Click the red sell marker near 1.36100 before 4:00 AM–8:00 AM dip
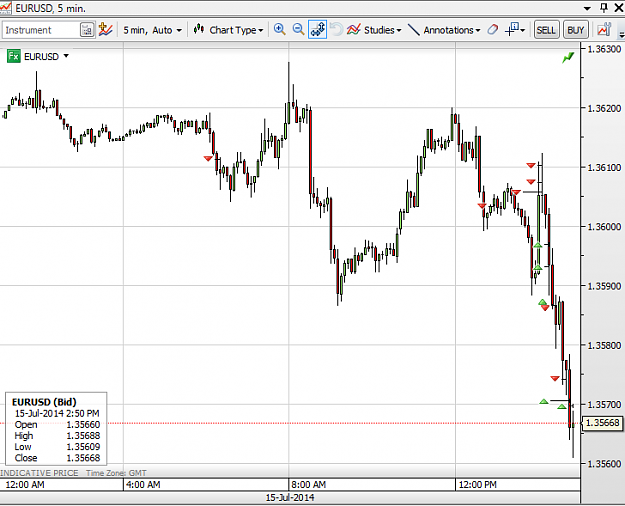The width and height of the screenshot is (625, 506). [208, 158]
